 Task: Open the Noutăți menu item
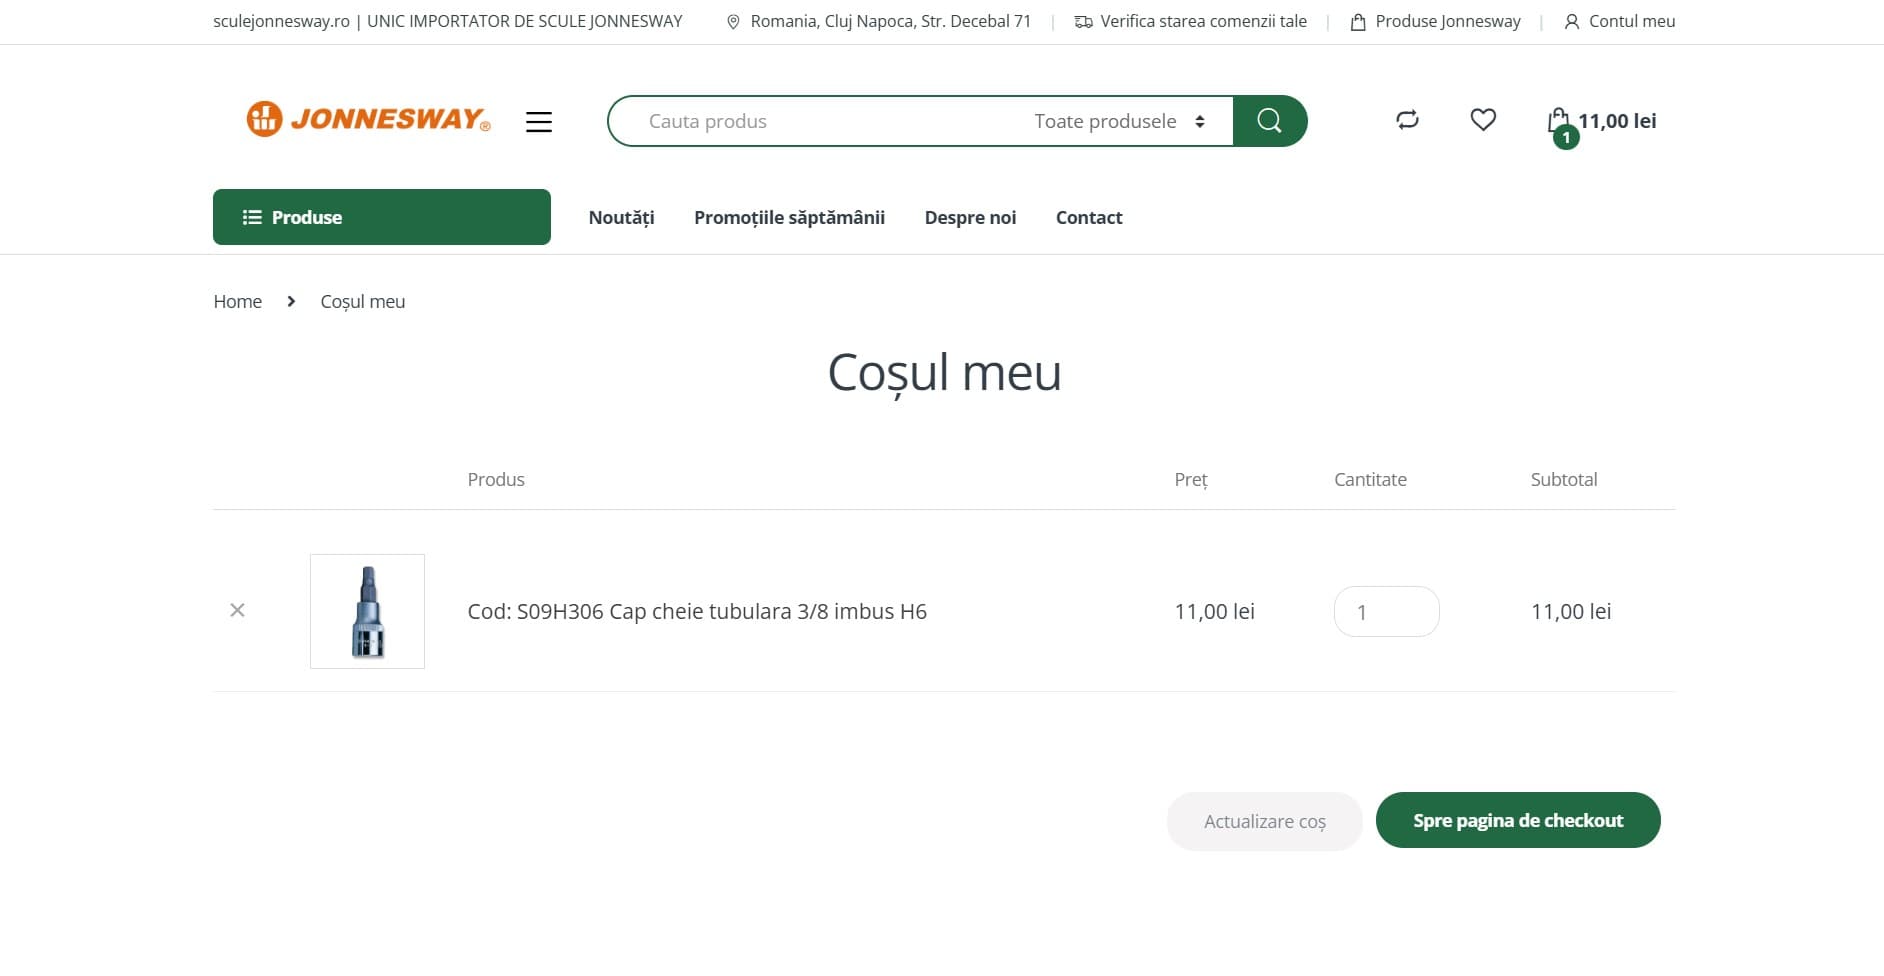coord(621,218)
